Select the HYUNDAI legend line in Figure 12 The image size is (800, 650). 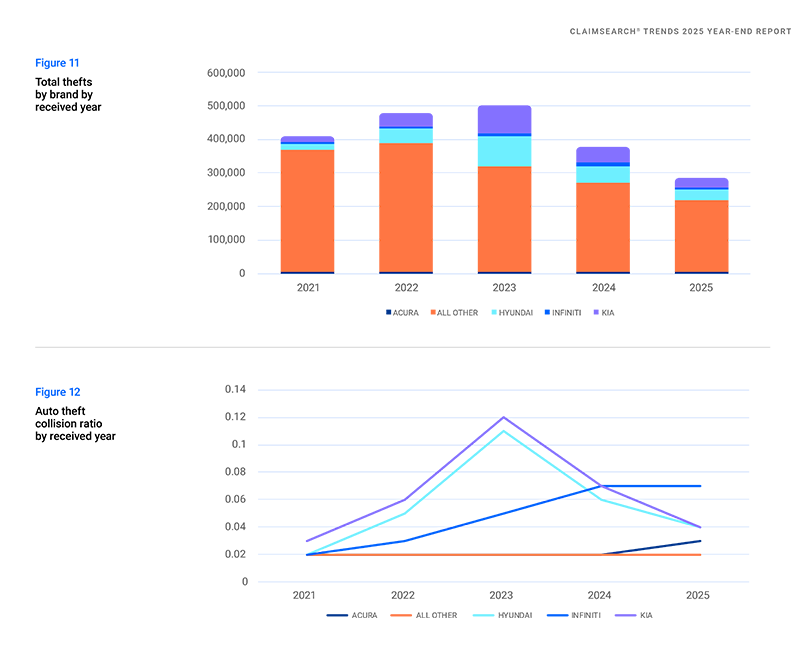click(x=484, y=615)
